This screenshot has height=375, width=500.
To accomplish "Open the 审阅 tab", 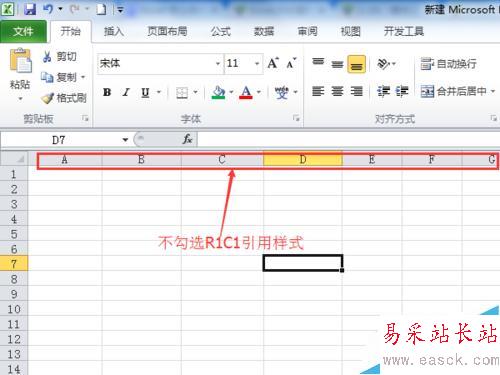I will point(307,31).
